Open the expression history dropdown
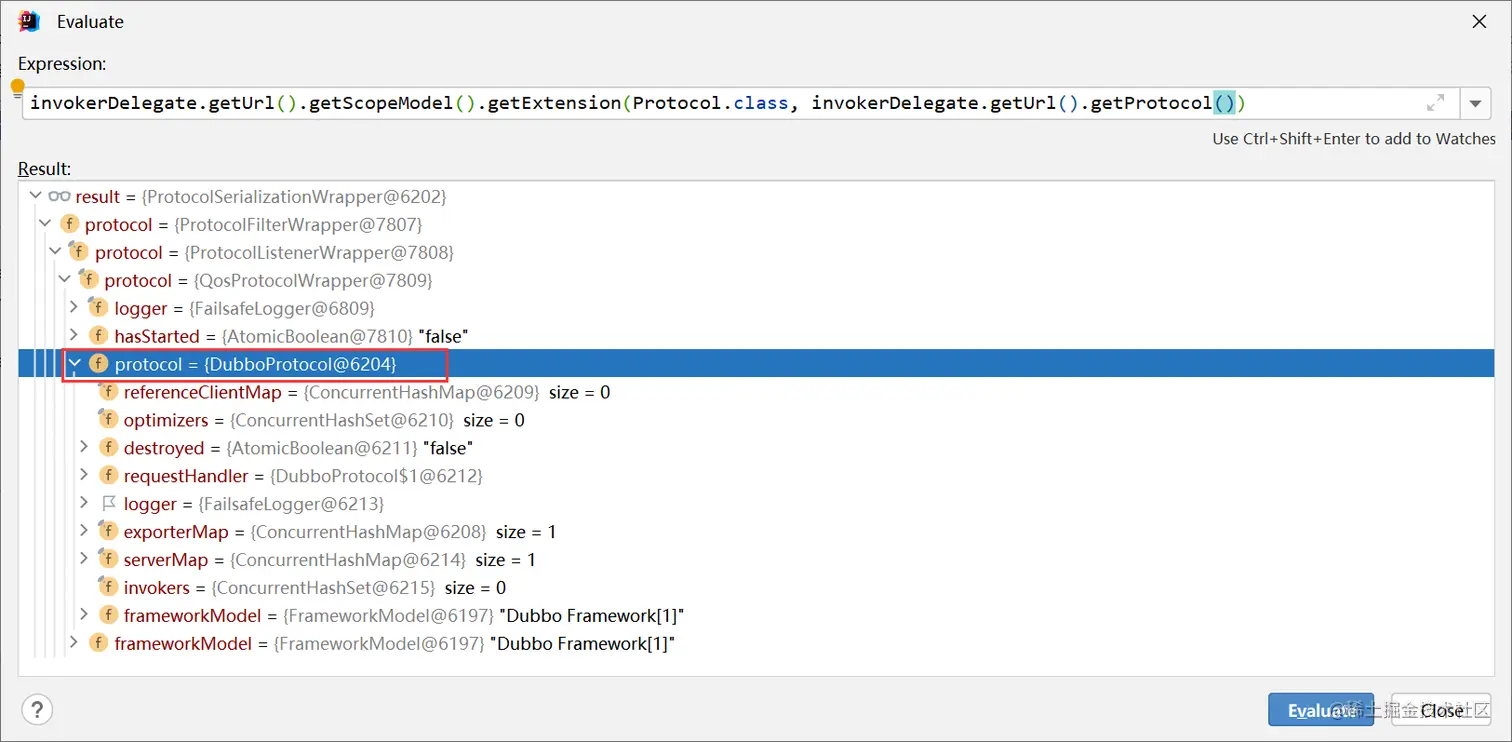This screenshot has height=742, width=1512. 1476,103
